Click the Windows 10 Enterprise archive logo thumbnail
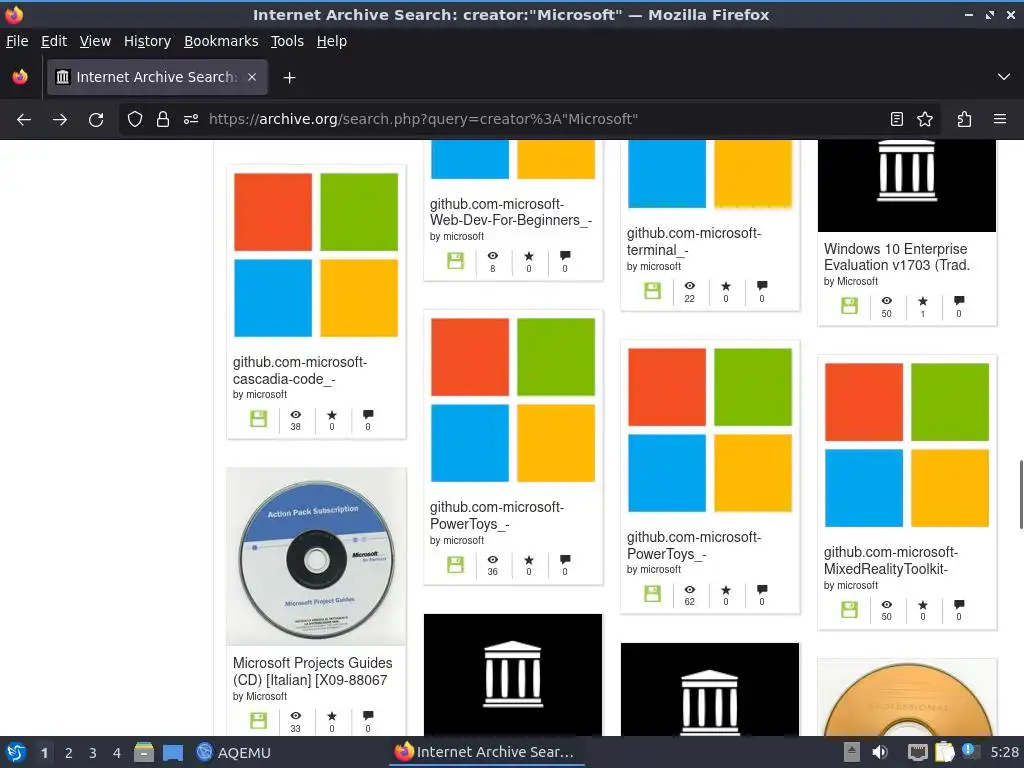Screen dimensions: 1024x768 pyautogui.click(x=907, y=185)
